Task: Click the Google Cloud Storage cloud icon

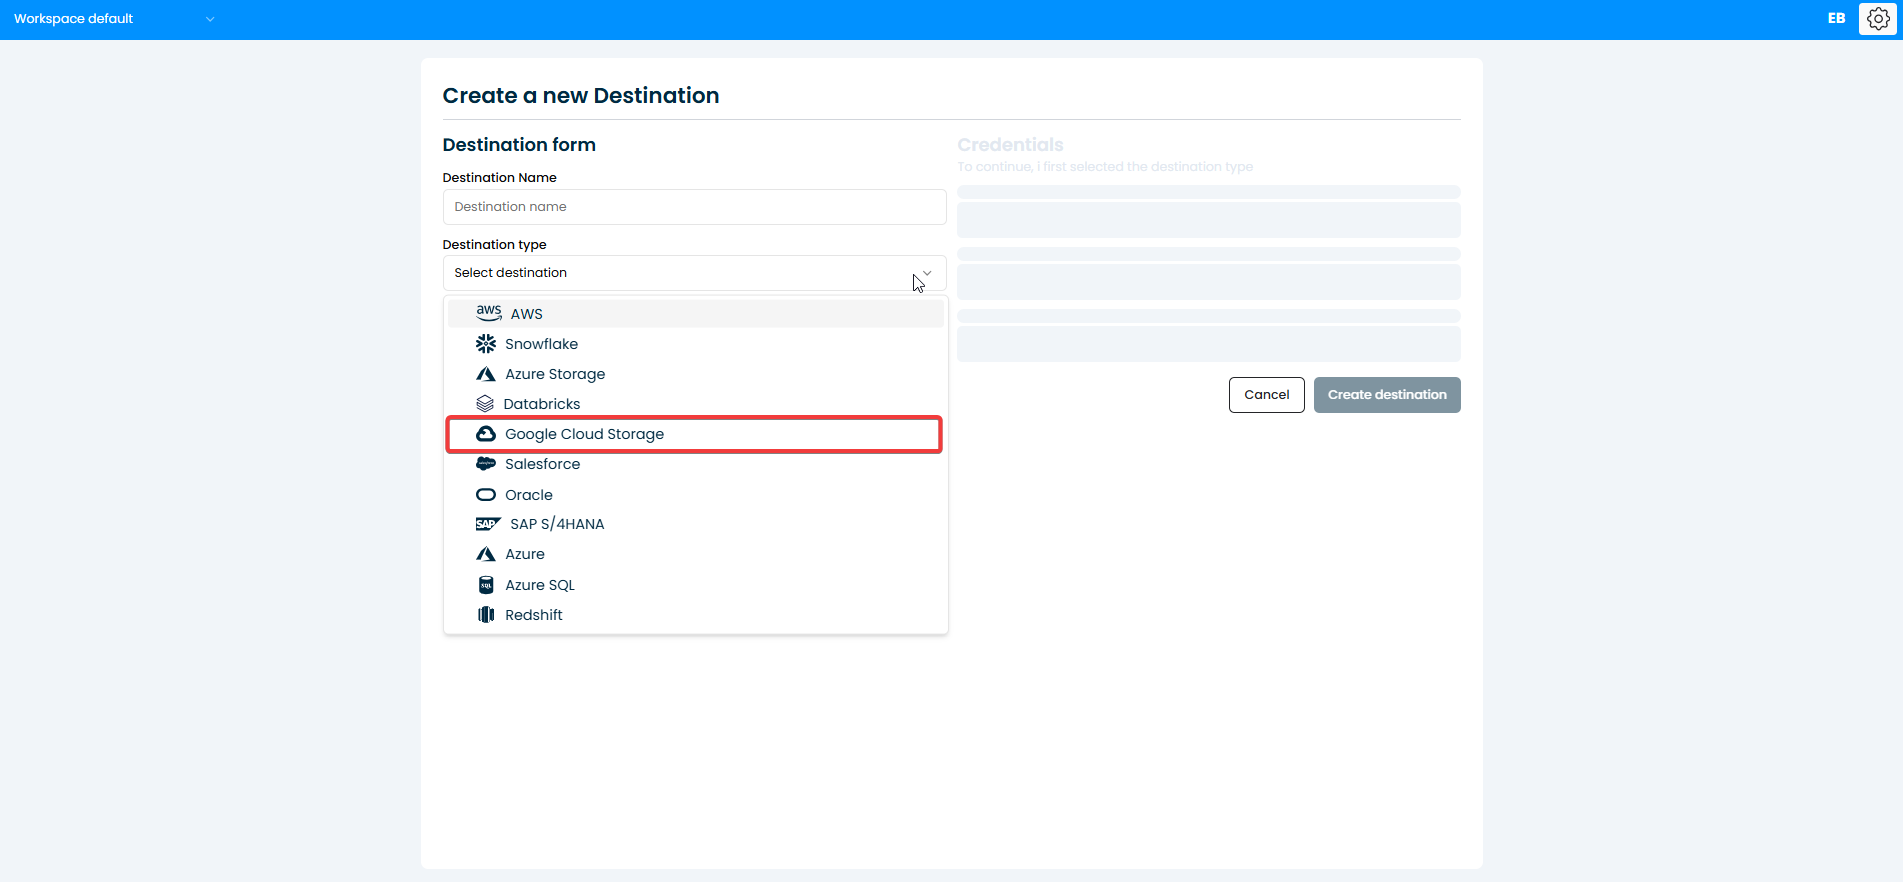Action: pos(486,434)
